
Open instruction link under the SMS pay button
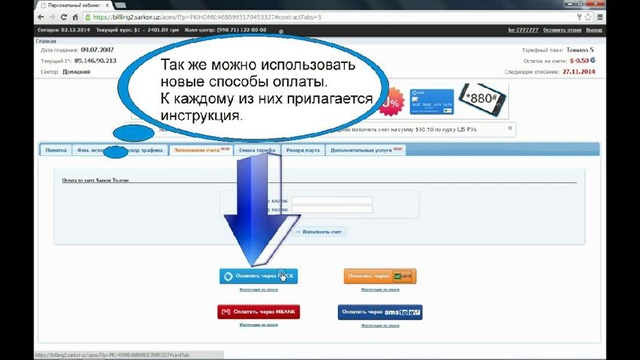coord(380,325)
